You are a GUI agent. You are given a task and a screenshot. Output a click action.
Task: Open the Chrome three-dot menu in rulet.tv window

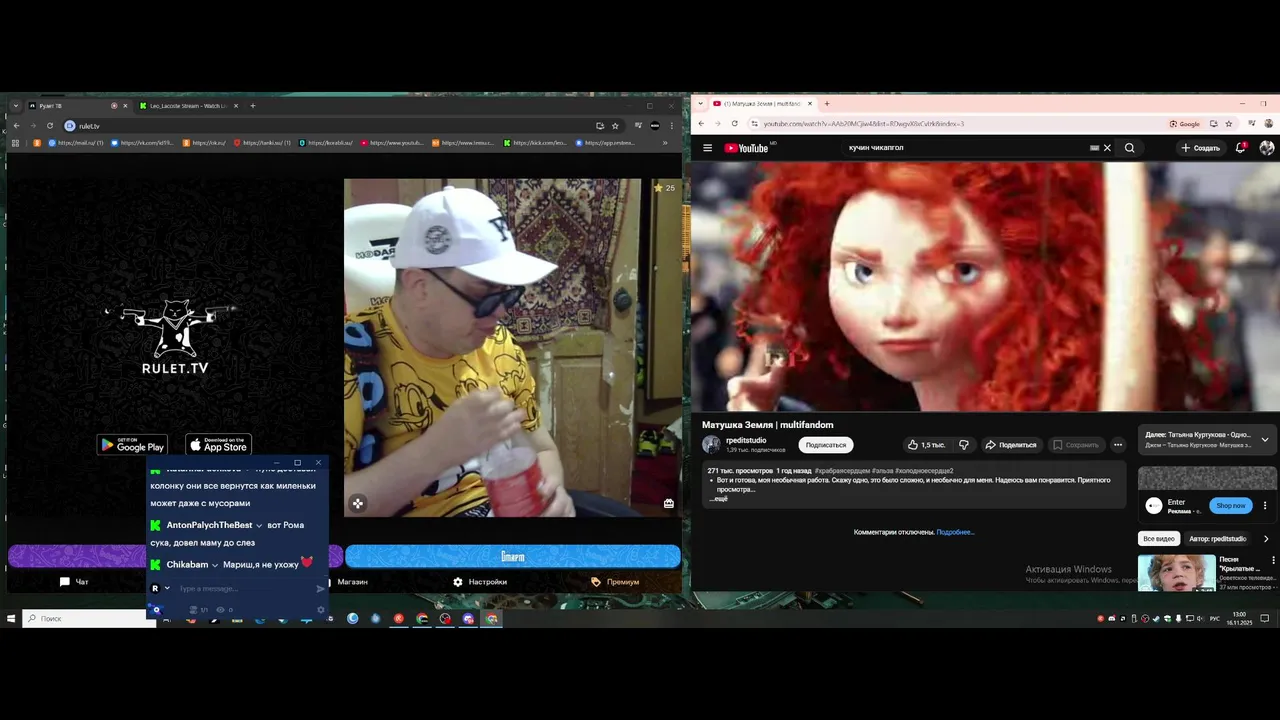pyautogui.click(x=670, y=125)
